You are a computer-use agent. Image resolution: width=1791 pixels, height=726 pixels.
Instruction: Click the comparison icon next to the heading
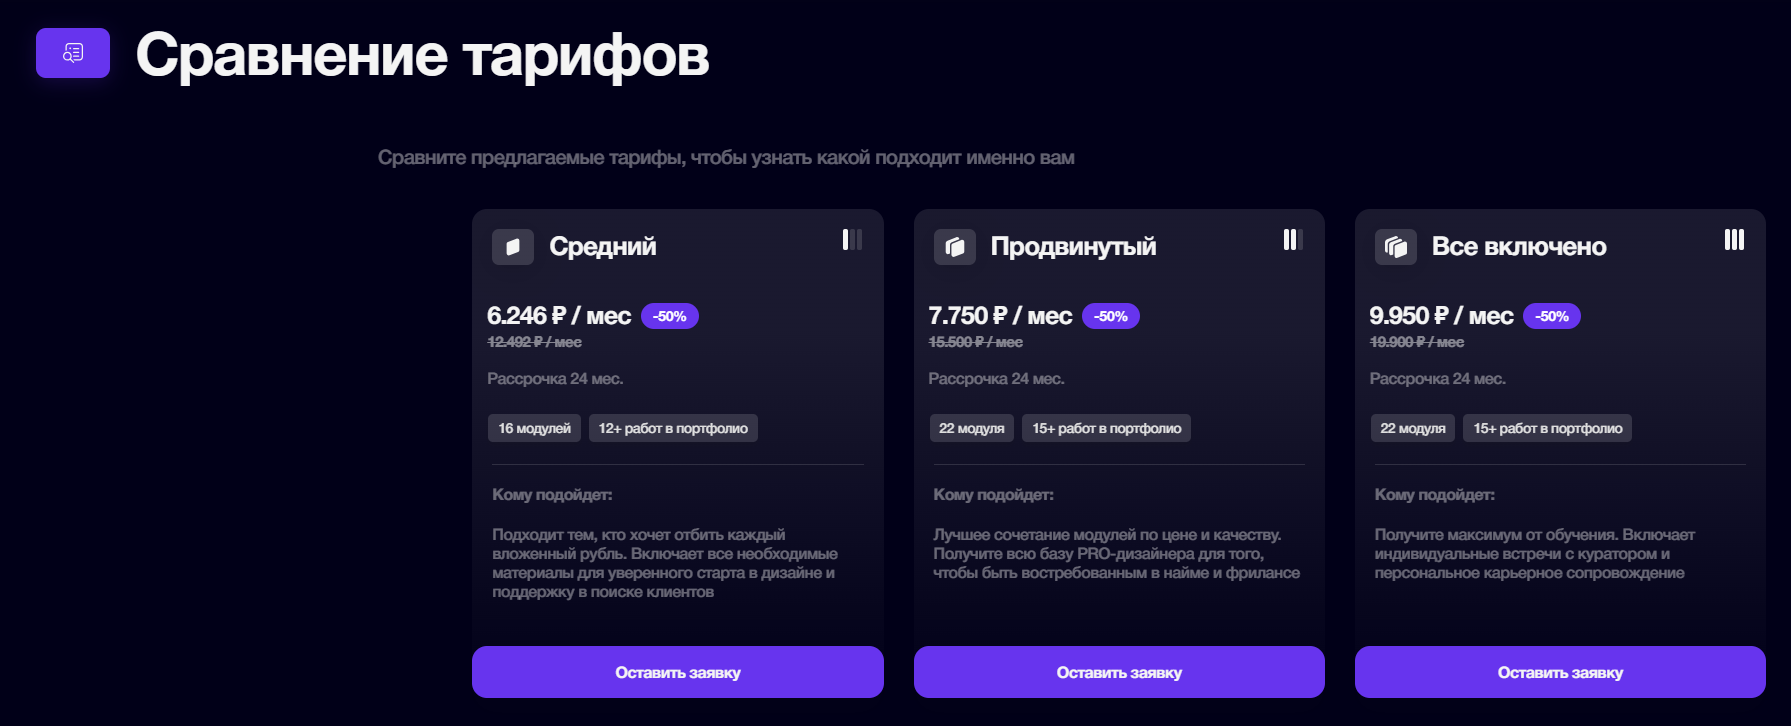pos(72,55)
